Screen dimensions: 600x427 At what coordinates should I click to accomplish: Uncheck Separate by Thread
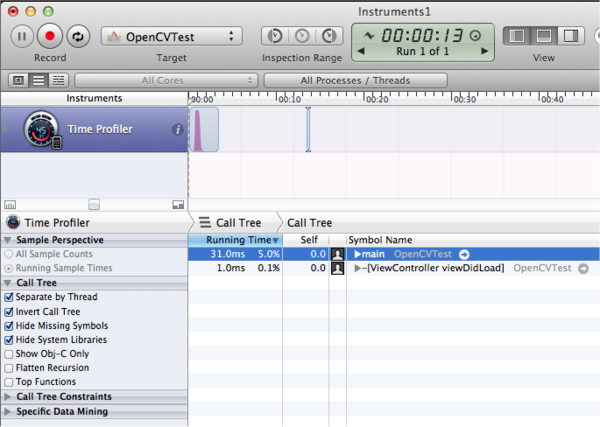tap(9, 297)
